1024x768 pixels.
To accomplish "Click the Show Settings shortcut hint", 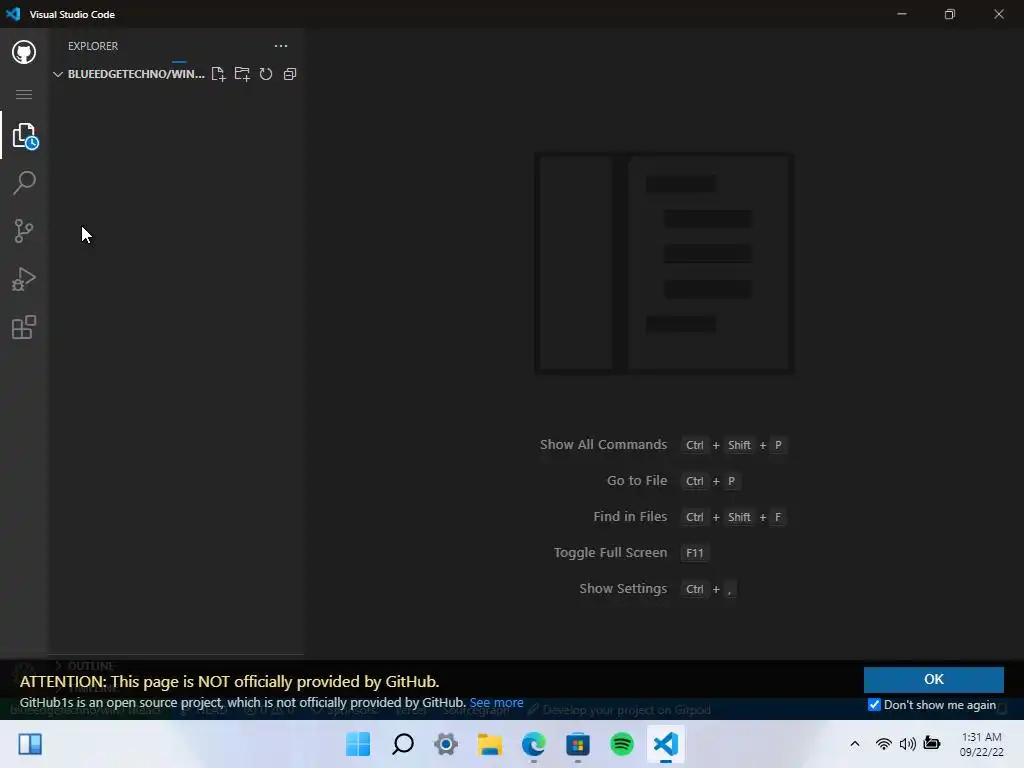I will pos(658,588).
